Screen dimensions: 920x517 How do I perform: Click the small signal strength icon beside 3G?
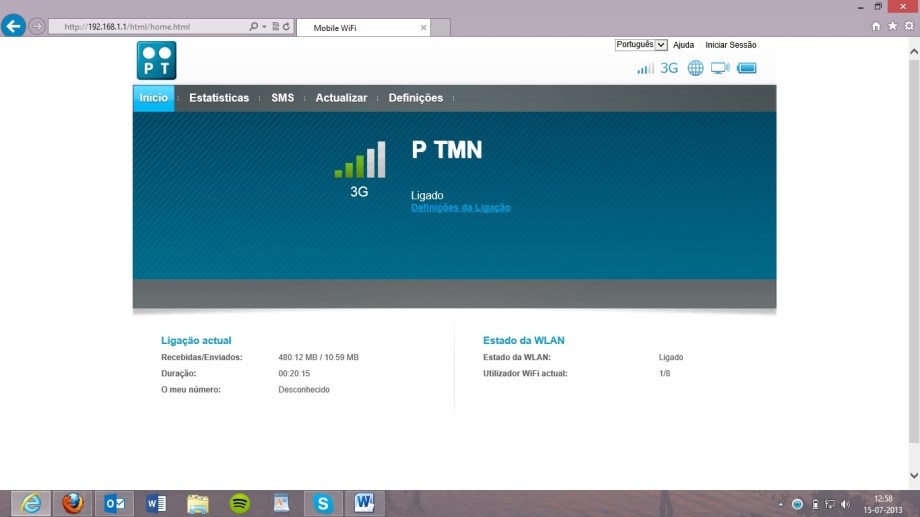click(x=645, y=69)
